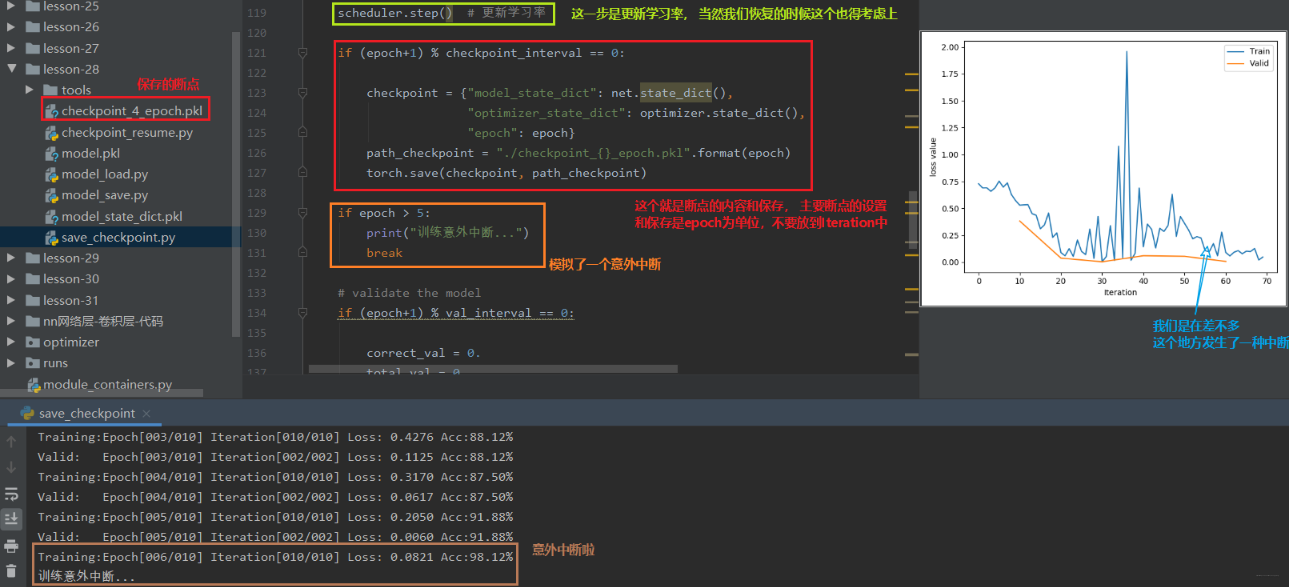Open model_save.py file
The height and width of the screenshot is (587, 1289).
[104, 195]
